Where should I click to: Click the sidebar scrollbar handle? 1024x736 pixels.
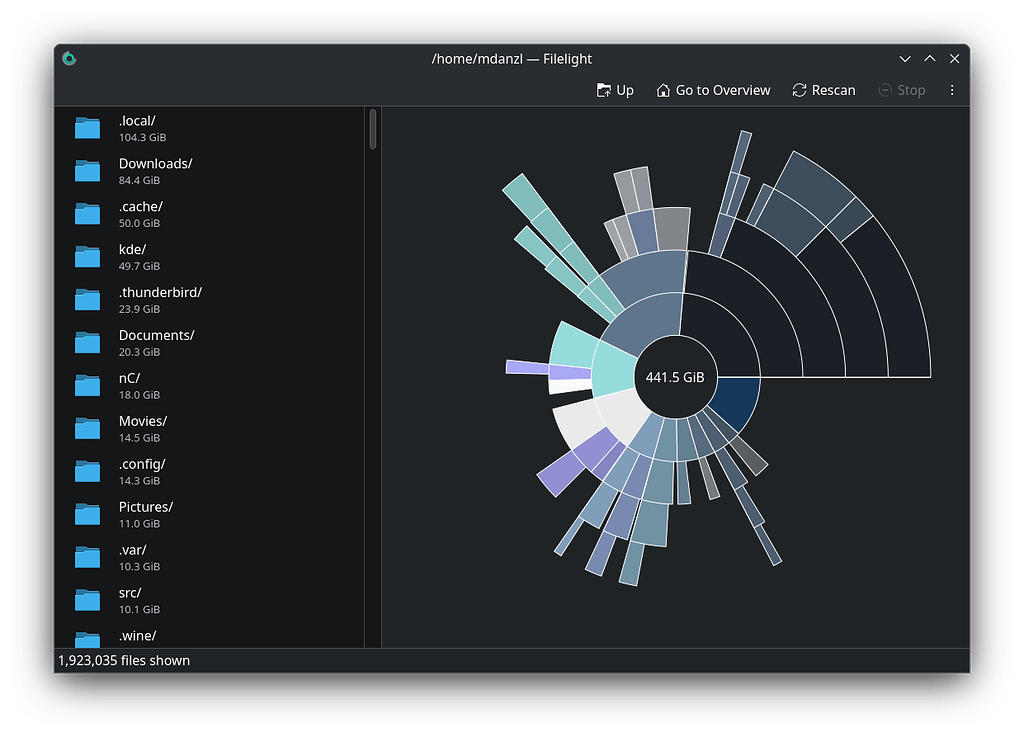[x=371, y=130]
